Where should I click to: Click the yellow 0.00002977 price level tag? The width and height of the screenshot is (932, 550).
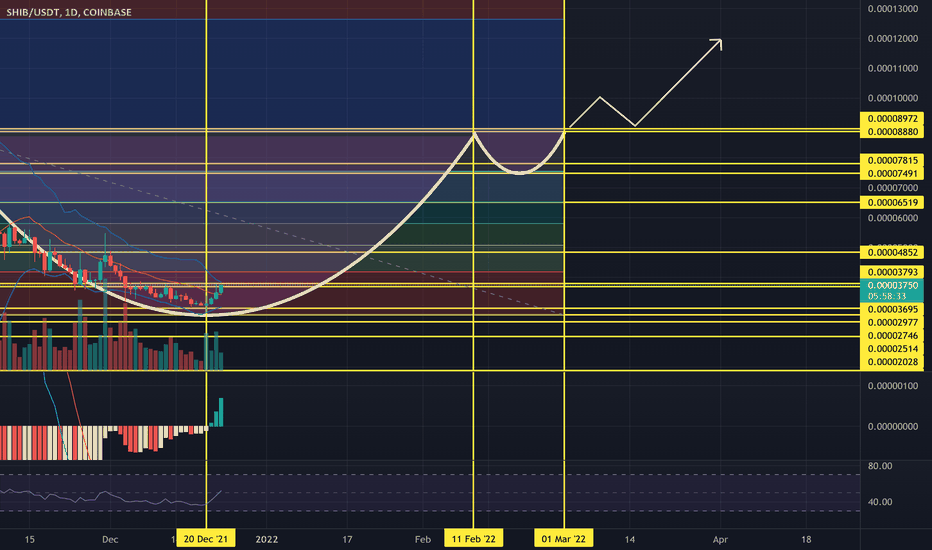click(892, 322)
